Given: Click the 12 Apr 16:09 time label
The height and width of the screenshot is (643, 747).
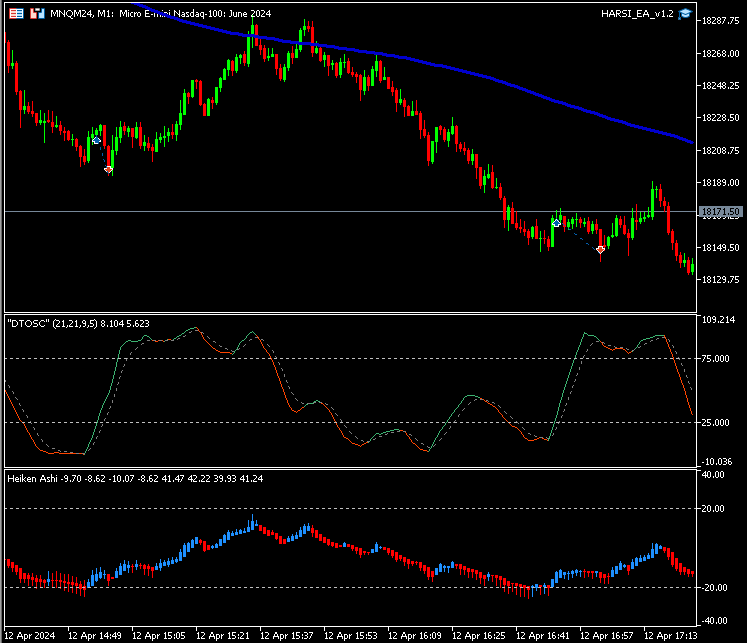Looking at the screenshot, I should point(415,636).
